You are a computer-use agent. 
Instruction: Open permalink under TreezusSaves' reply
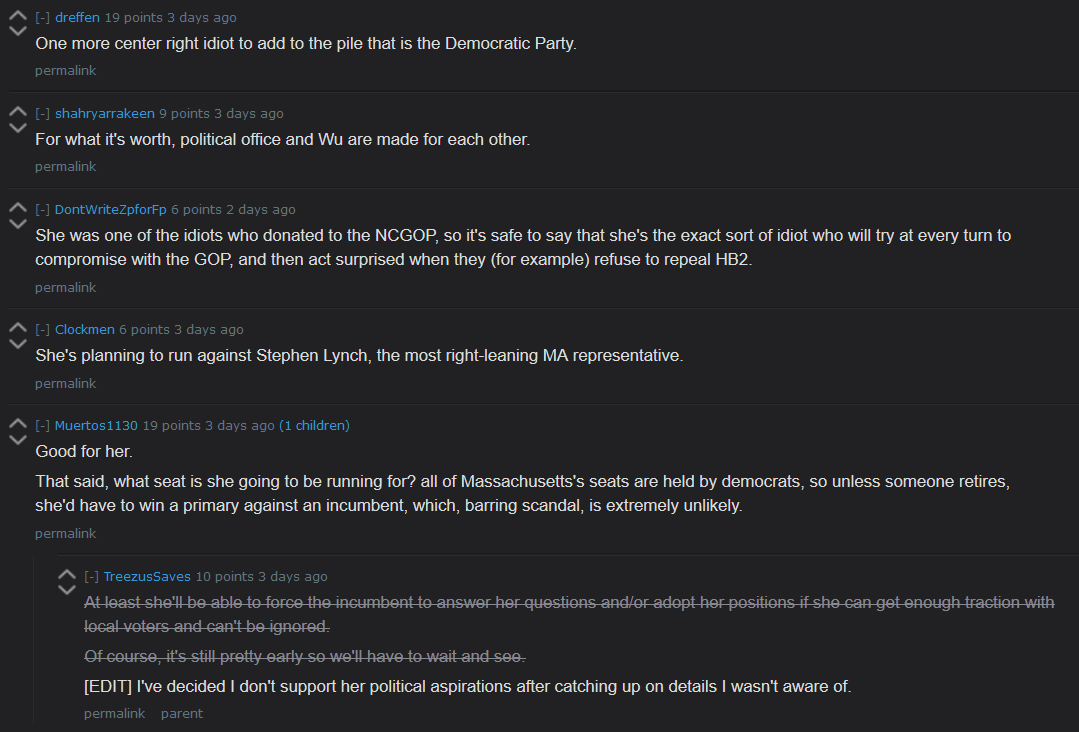pyautogui.click(x=114, y=714)
